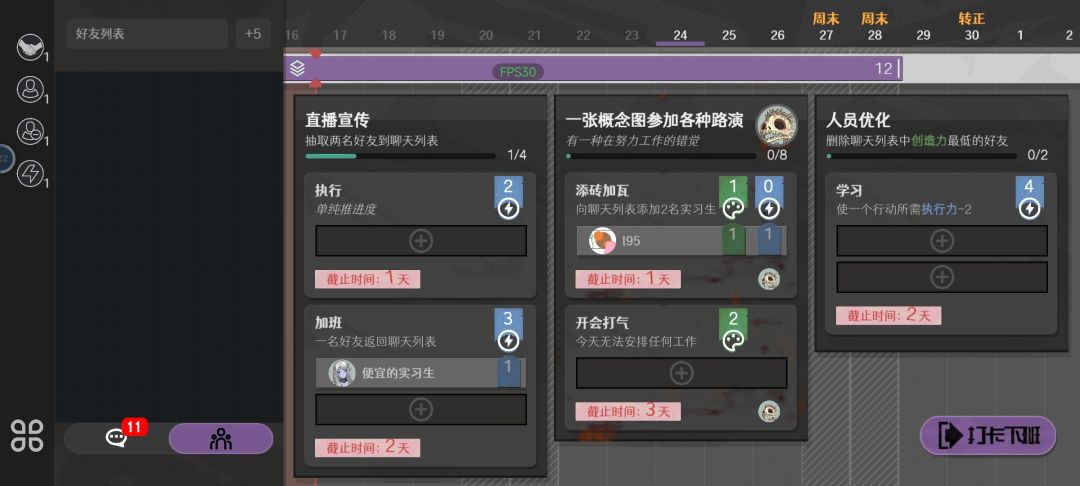The width and height of the screenshot is (1080, 486).
Task: Add a friend to second 学习 slot
Action: 942,277
